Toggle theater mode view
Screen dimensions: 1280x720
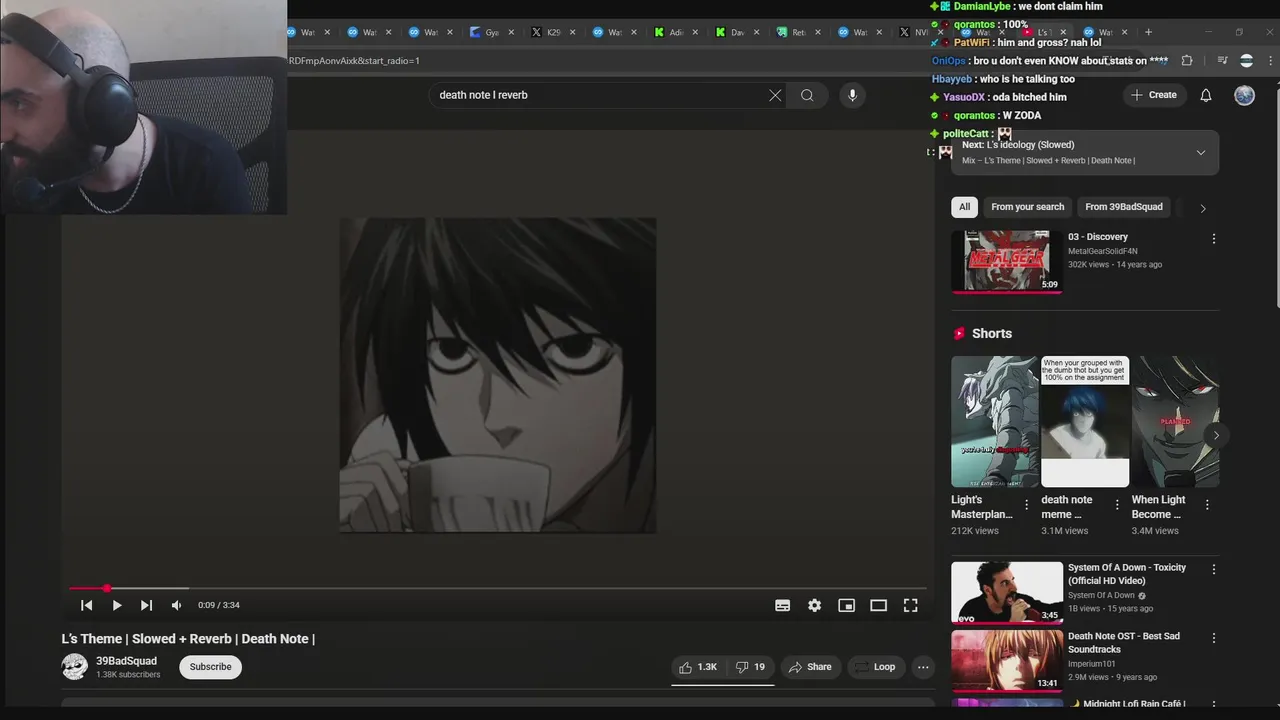pyautogui.click(x=879, y=605)
